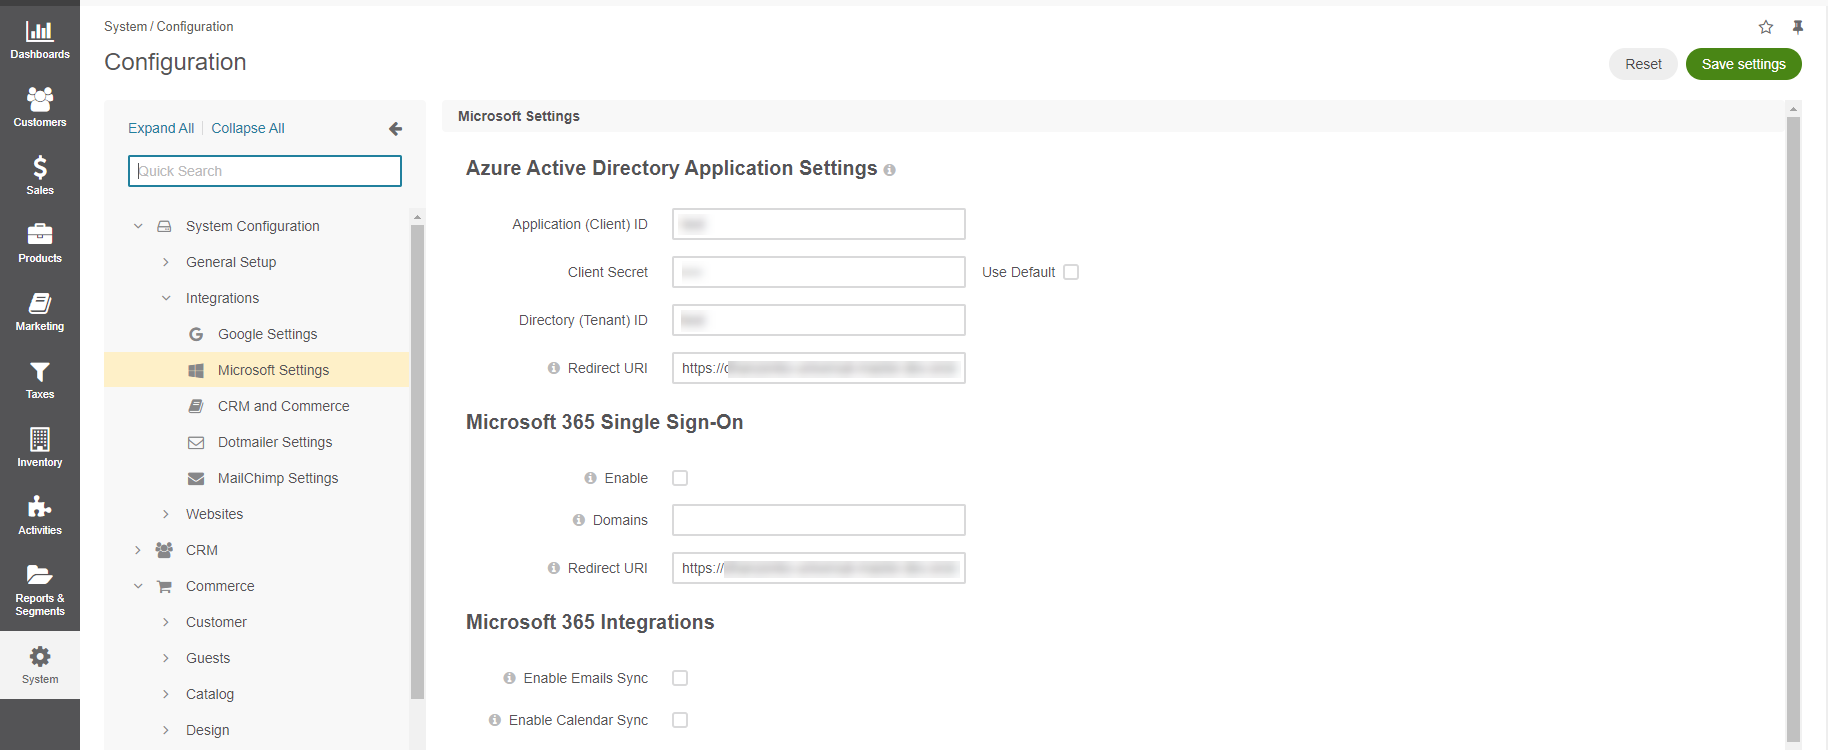Image resolution: width=1828 pixels, height=750 pixels.
Task: Click the Google Settings G icon
Action: click(x=196, y=334)
